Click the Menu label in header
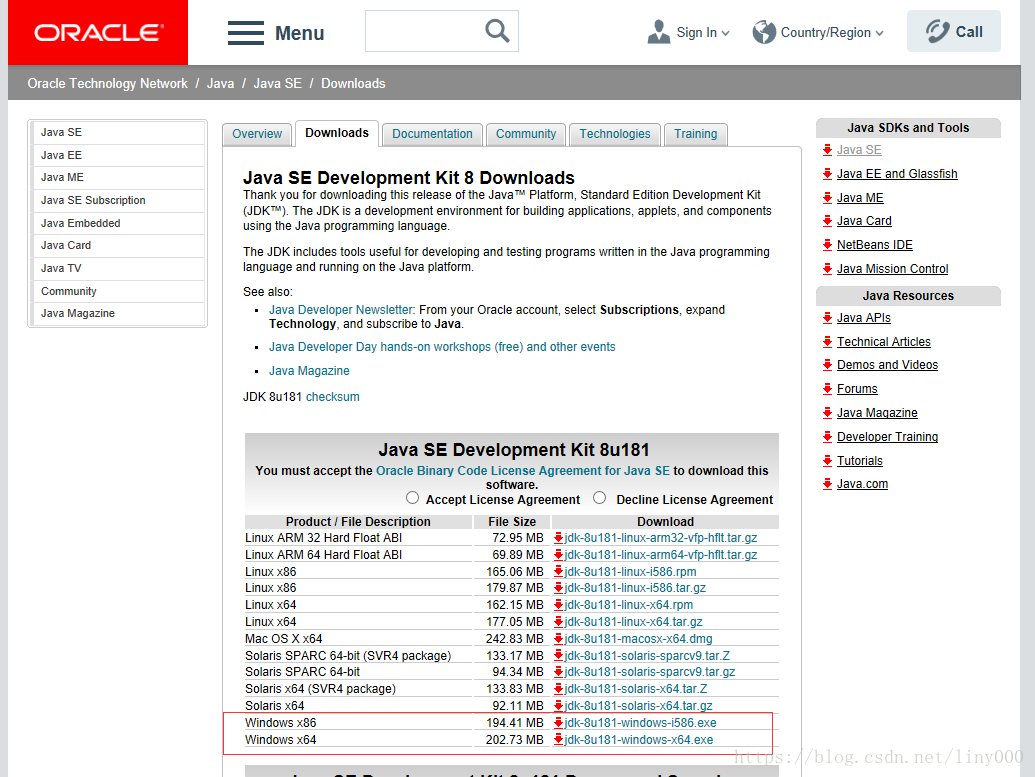This screenshot has width=1035, height=777. click(300, 33)
